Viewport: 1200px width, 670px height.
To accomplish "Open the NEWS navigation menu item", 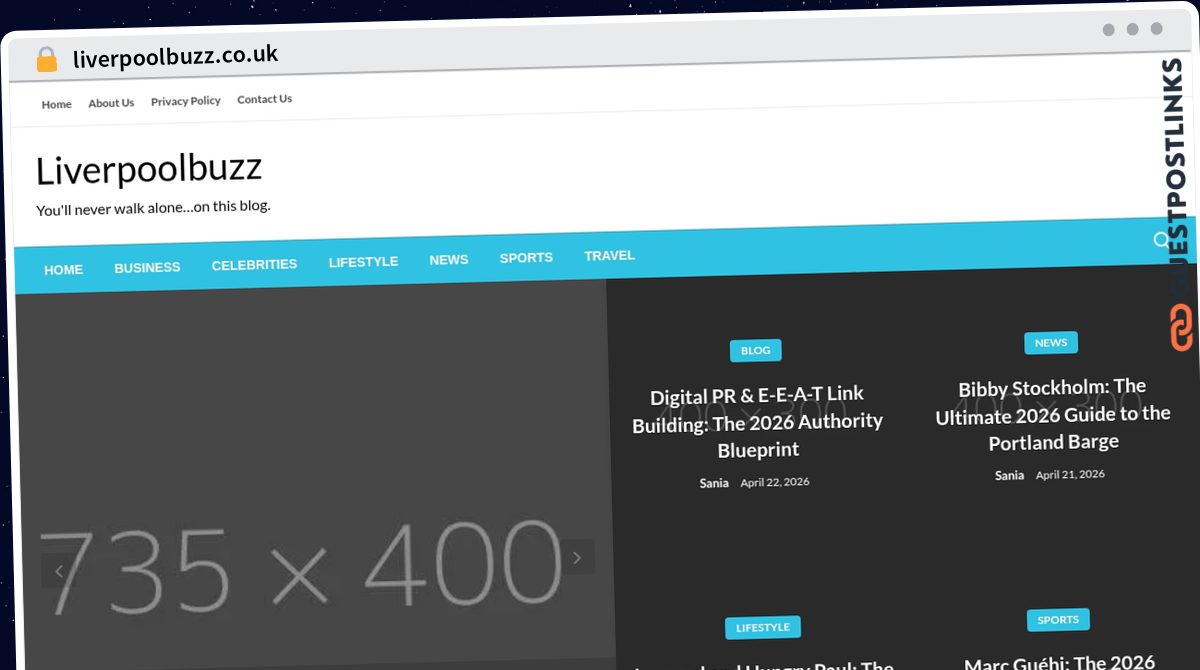I will pos(449,260).
